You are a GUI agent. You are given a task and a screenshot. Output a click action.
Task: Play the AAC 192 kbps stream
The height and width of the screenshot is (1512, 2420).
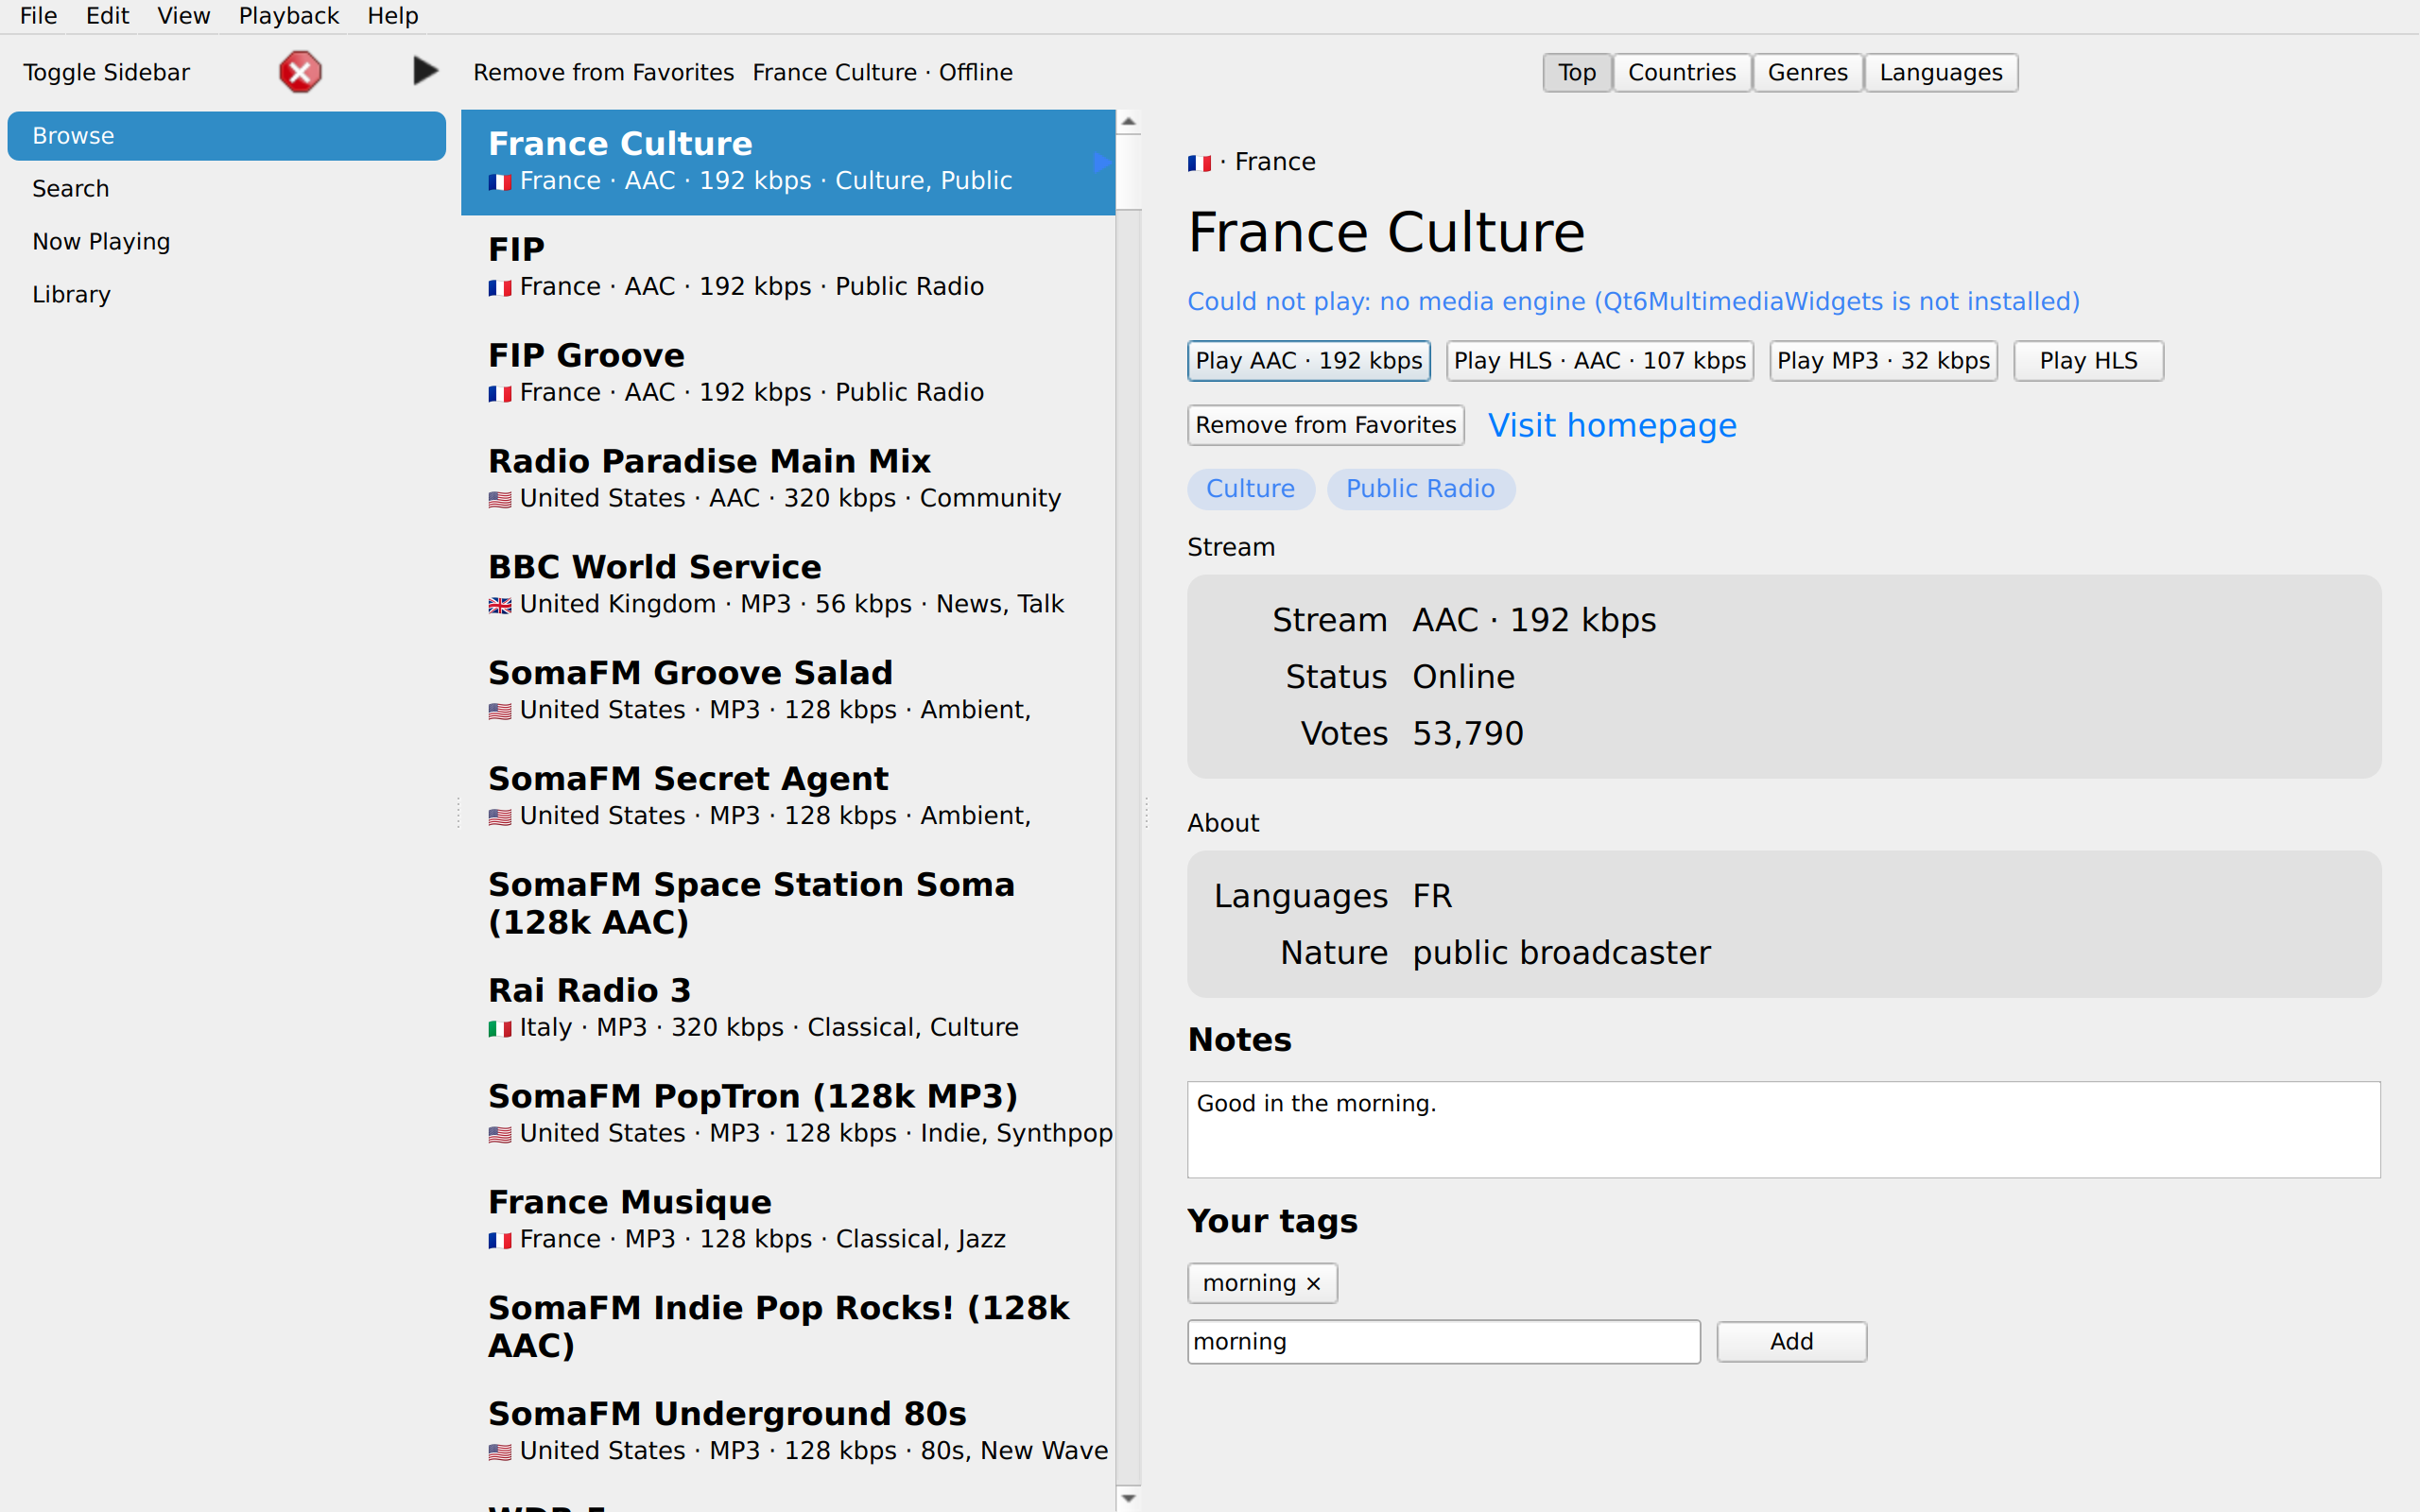point(1308,361)
